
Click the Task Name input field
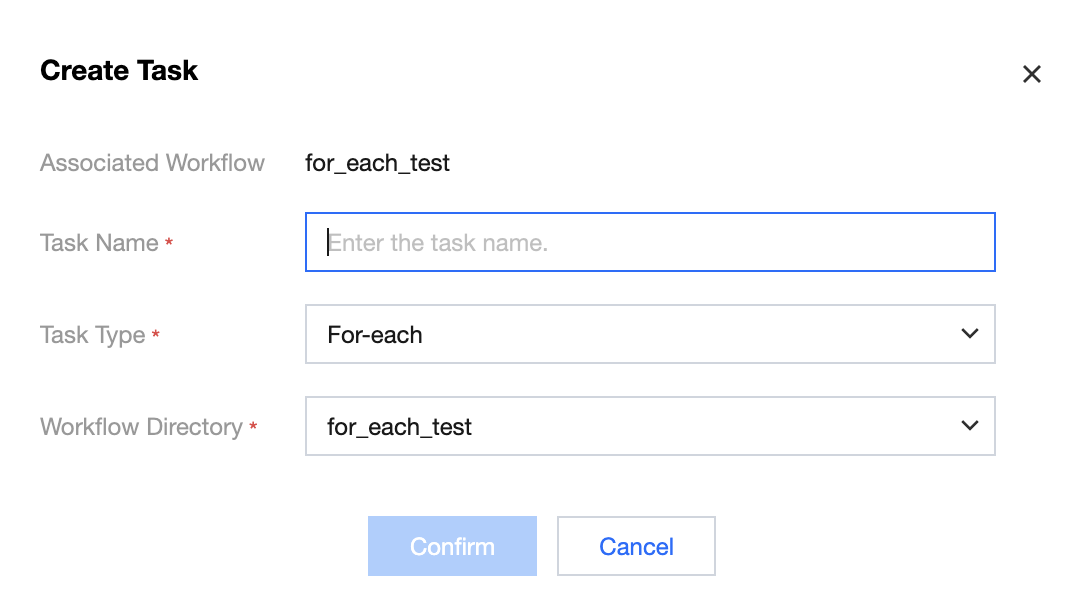coord(650,242)
